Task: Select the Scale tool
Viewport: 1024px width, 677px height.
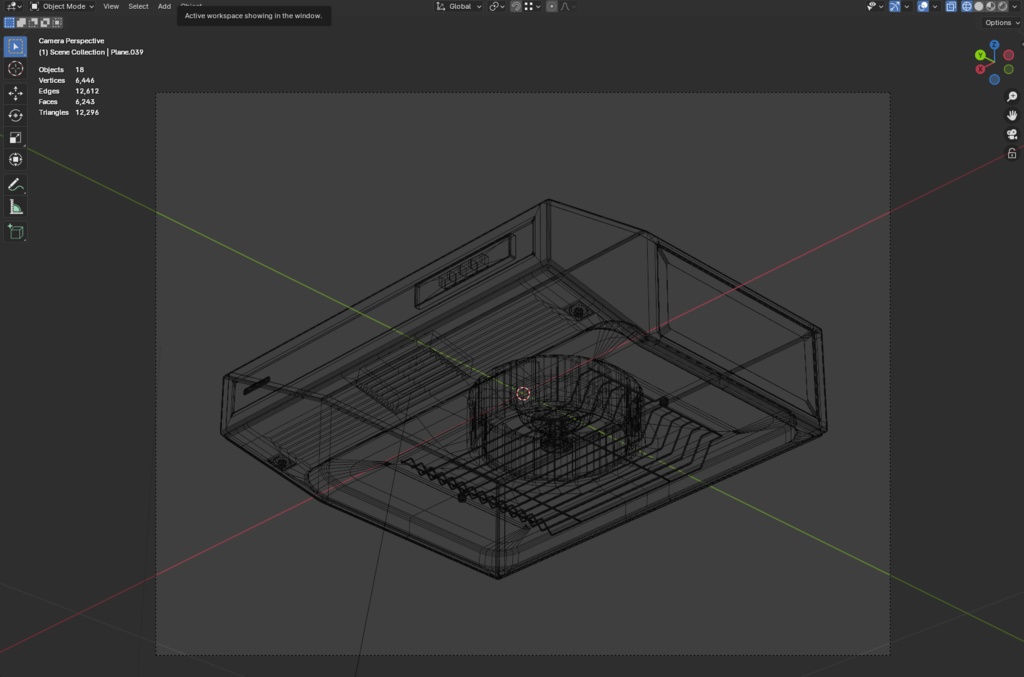Action: tap(16, 138)
